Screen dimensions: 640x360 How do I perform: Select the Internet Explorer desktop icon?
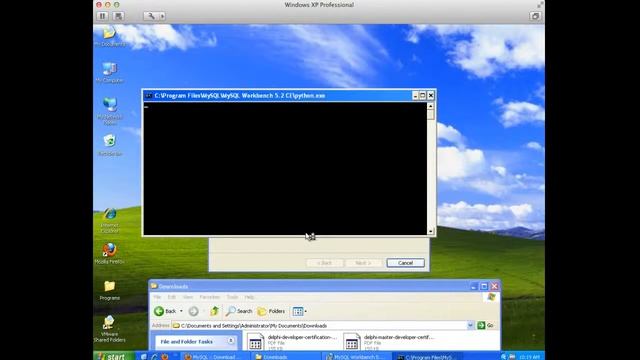coord(109,220)
